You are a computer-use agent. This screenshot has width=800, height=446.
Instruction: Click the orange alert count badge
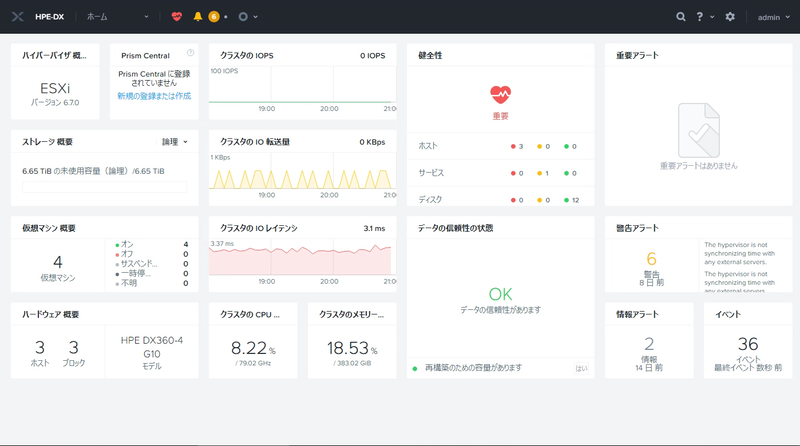[214, 17]
